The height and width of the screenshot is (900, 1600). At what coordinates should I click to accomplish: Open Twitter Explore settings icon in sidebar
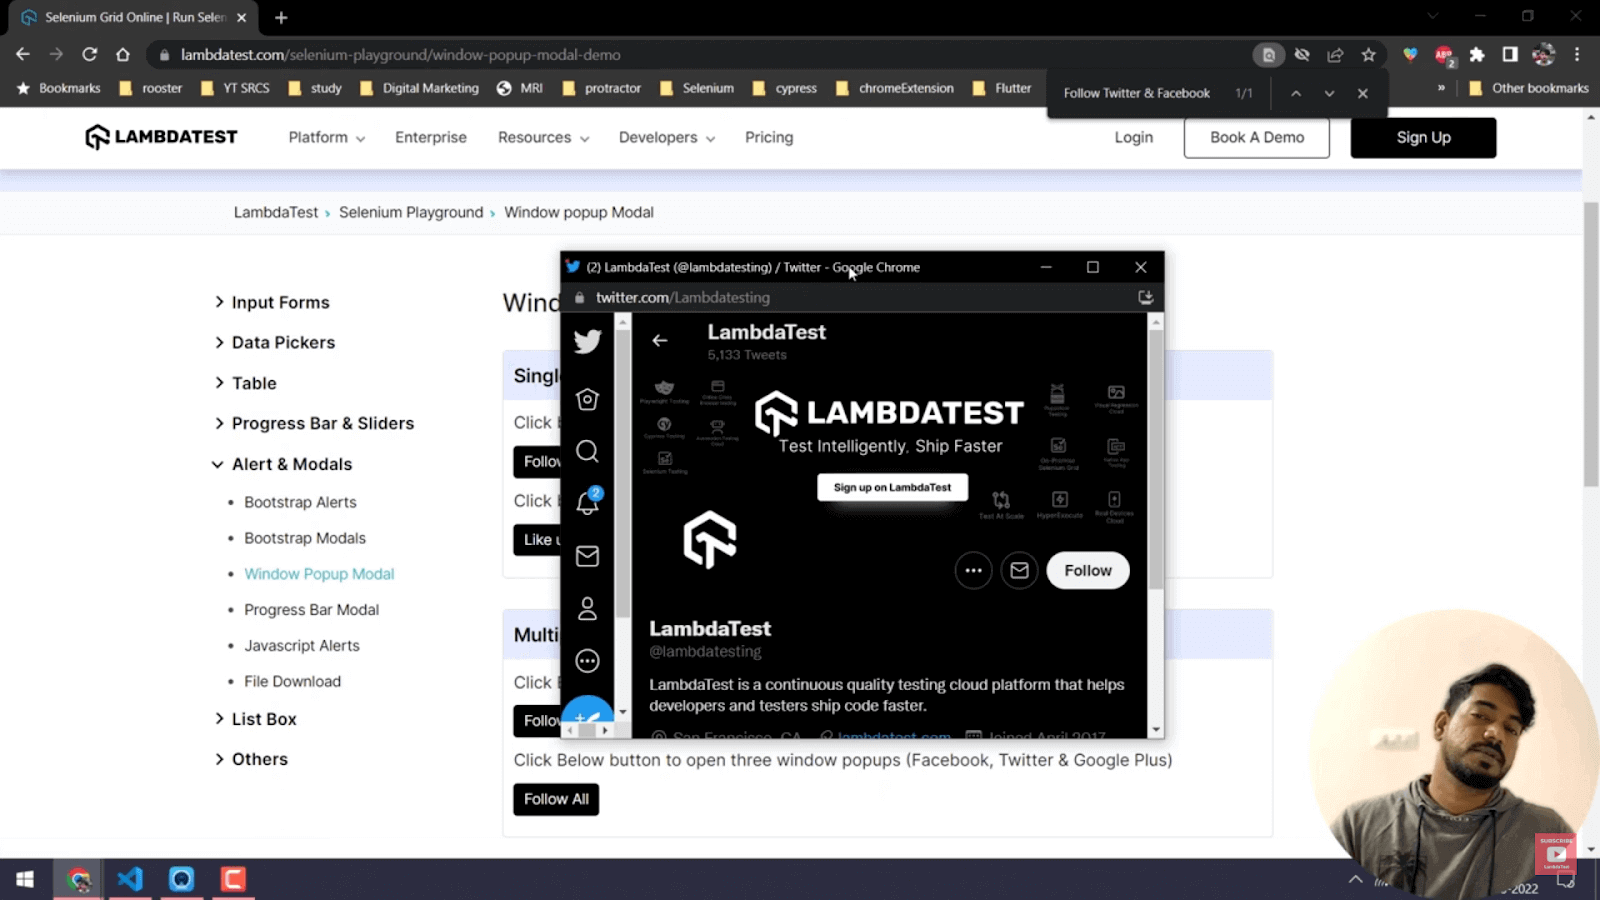click(588, 399)
